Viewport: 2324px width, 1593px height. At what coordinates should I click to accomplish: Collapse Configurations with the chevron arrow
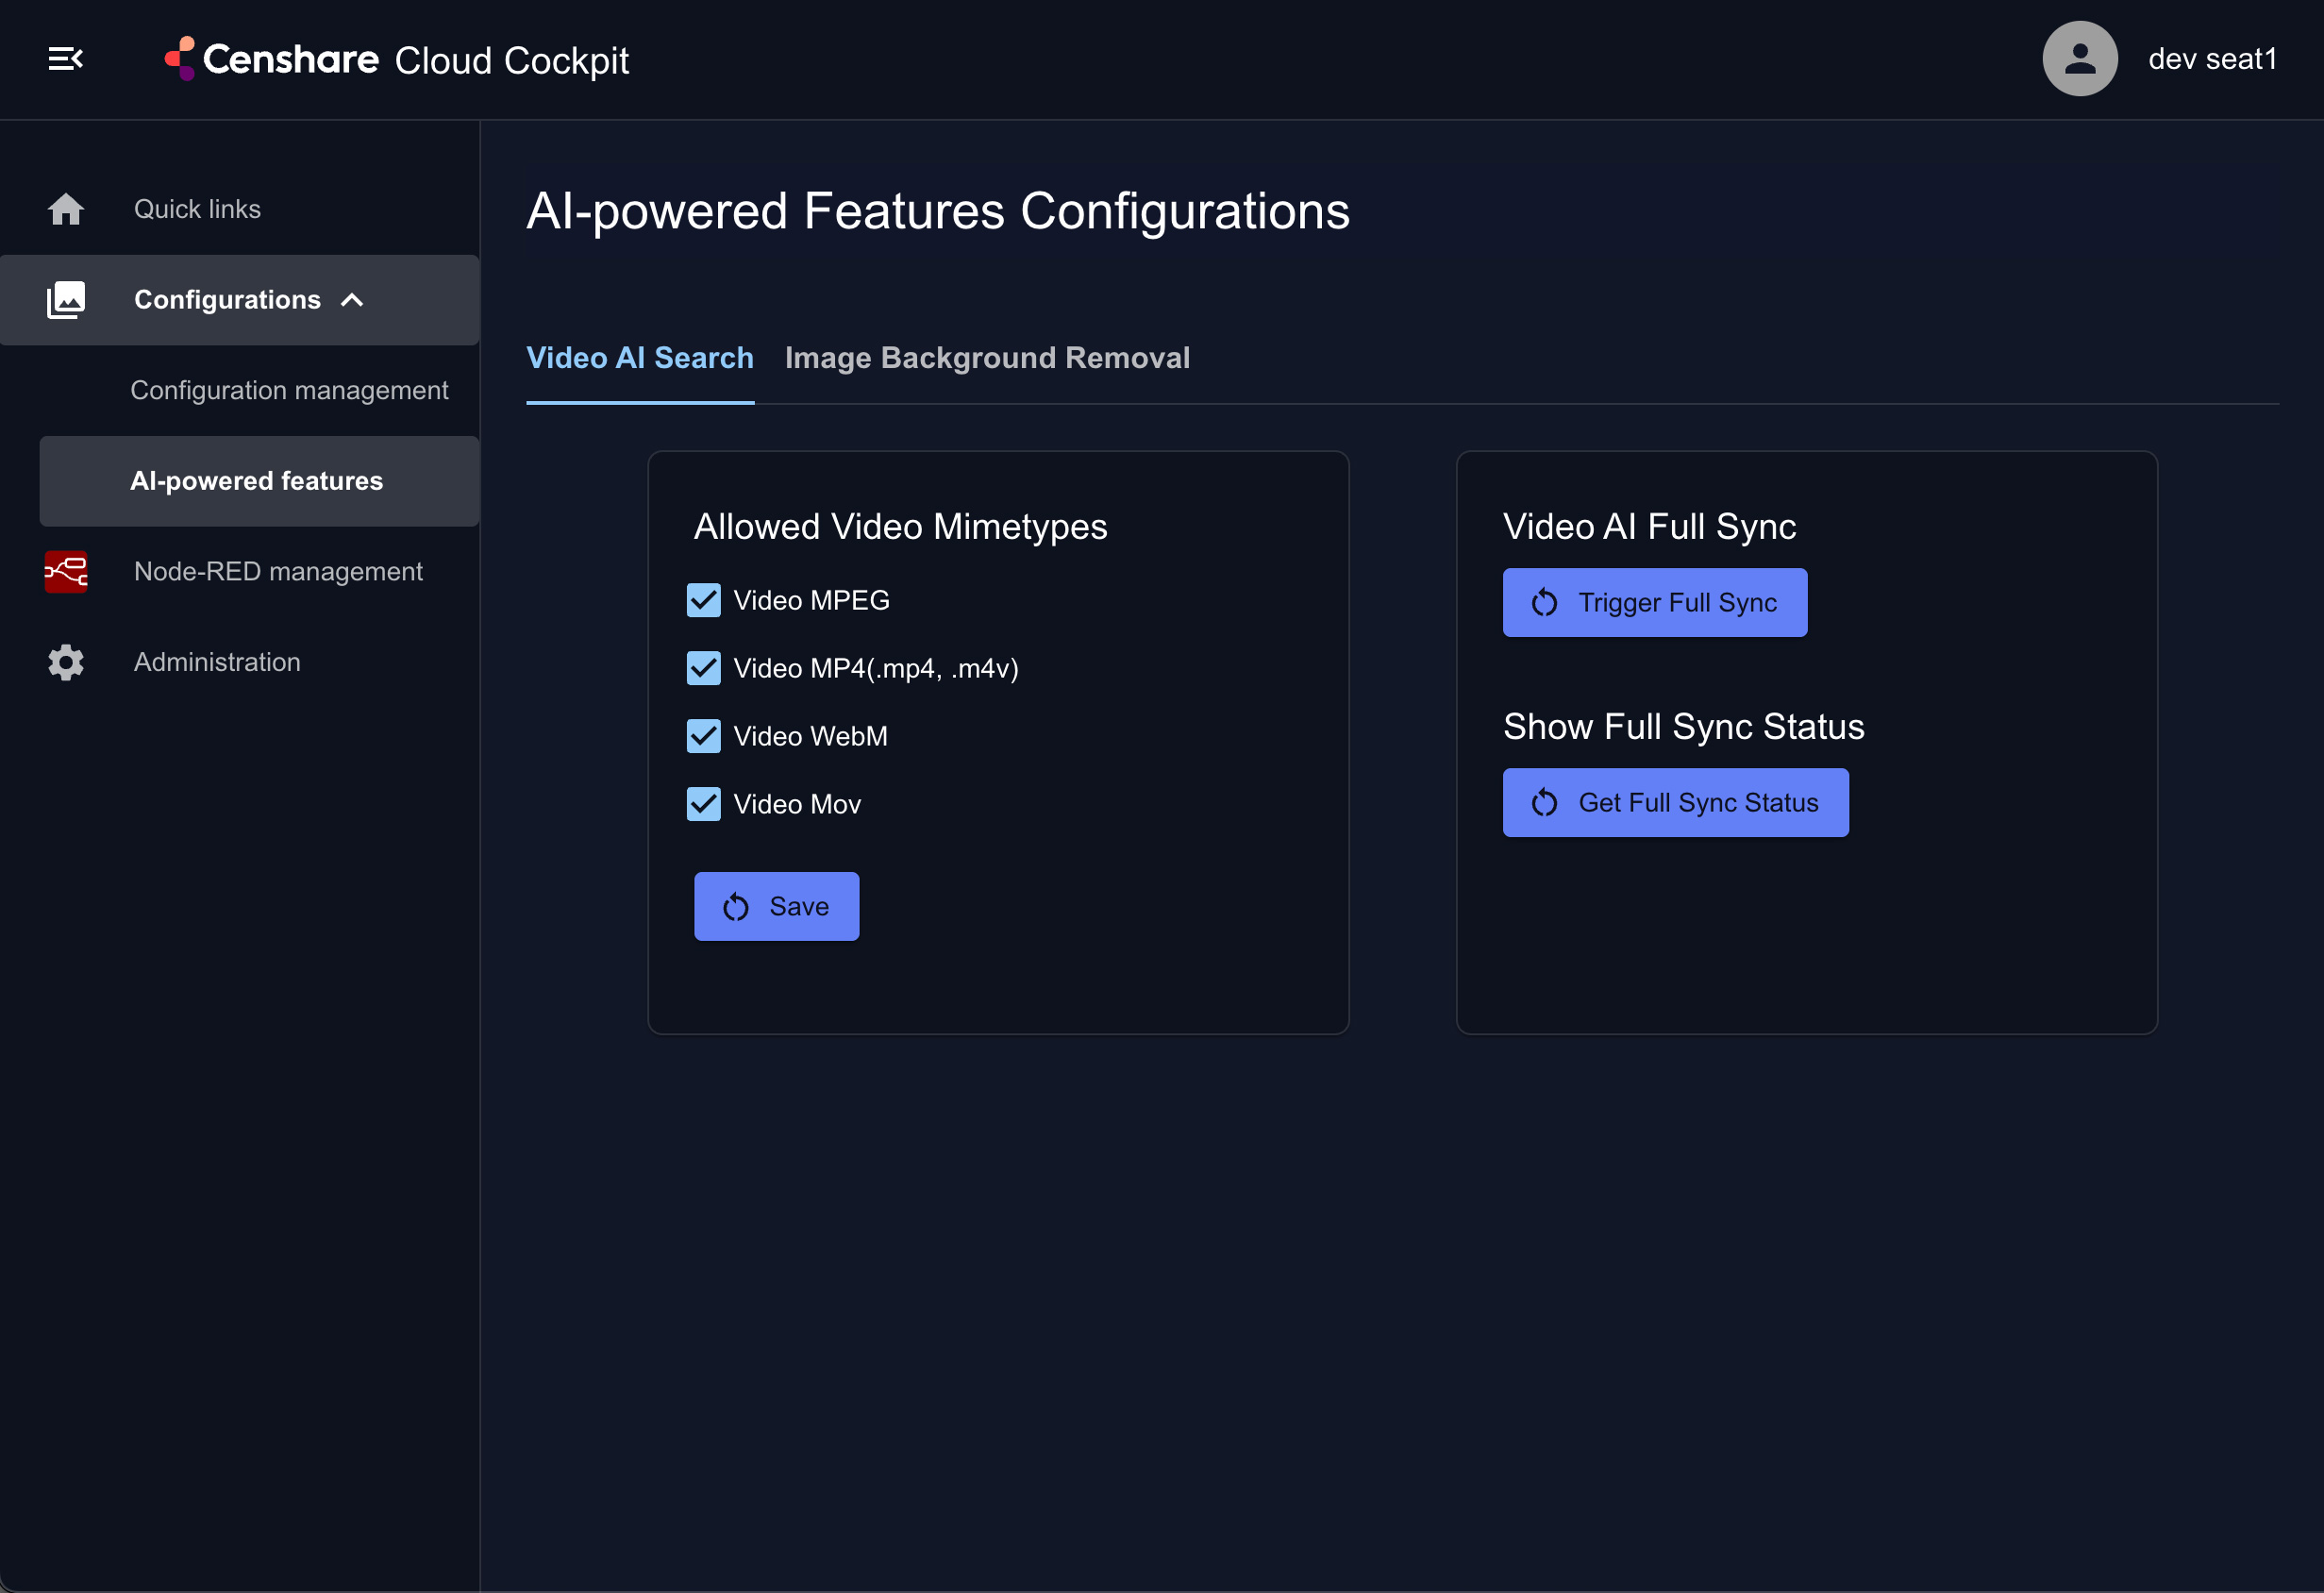point(352,300)
